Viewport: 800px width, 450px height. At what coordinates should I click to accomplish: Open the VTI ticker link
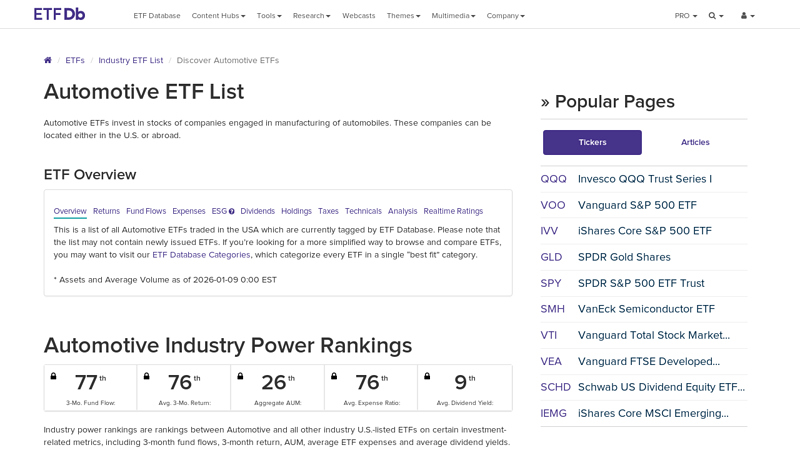(548, 335)
